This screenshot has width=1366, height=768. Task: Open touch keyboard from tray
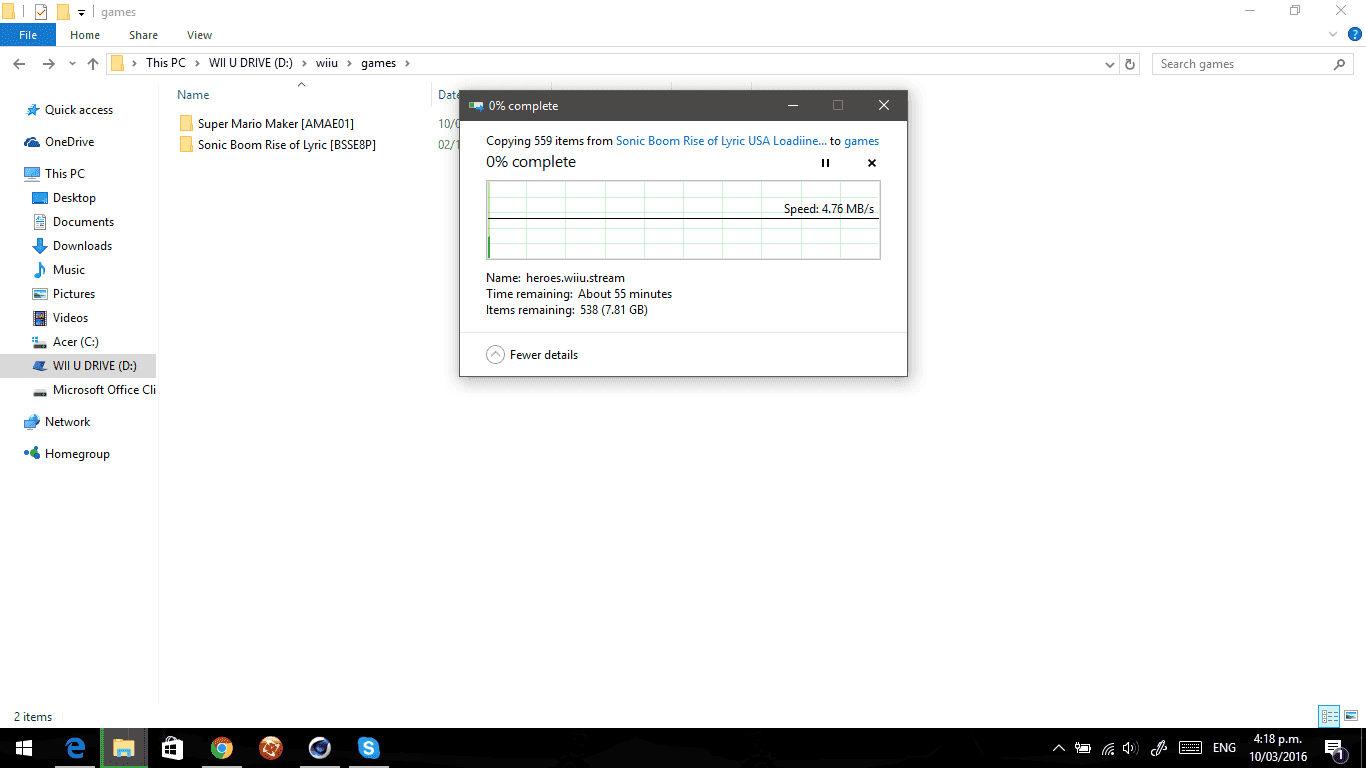click(1190, 748)
